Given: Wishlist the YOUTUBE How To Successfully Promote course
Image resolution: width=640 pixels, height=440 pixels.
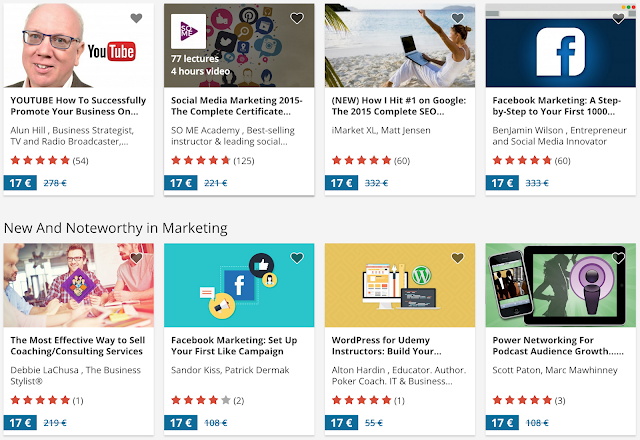Looking at the screenshot, I should (x=136, y=18).
